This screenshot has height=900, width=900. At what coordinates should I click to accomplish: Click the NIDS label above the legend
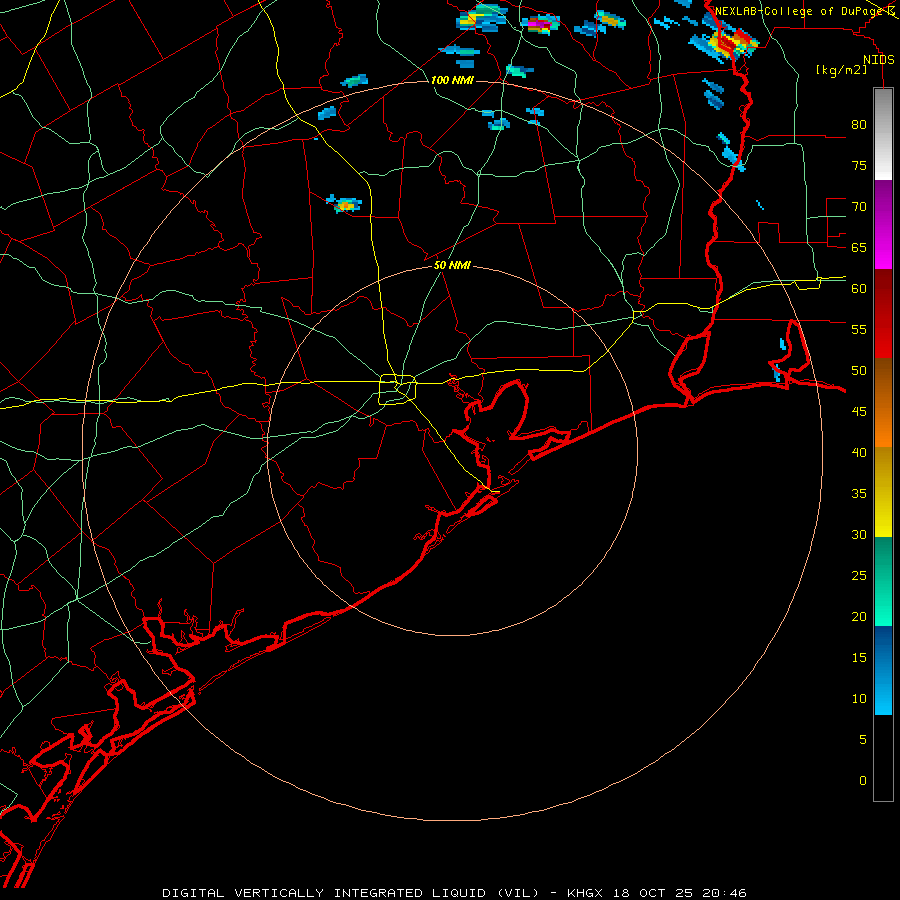pyautogui.click(x=878, y=60)
